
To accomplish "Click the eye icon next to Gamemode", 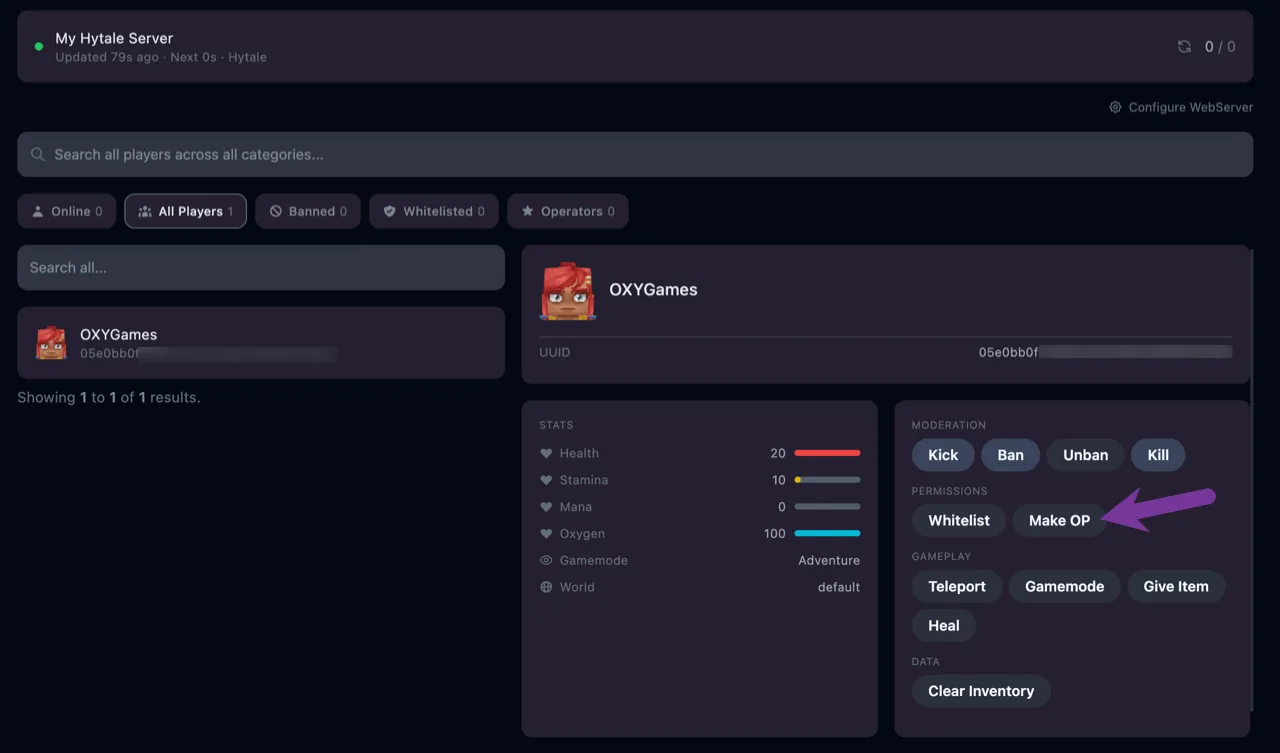I will tap(546, 561).
